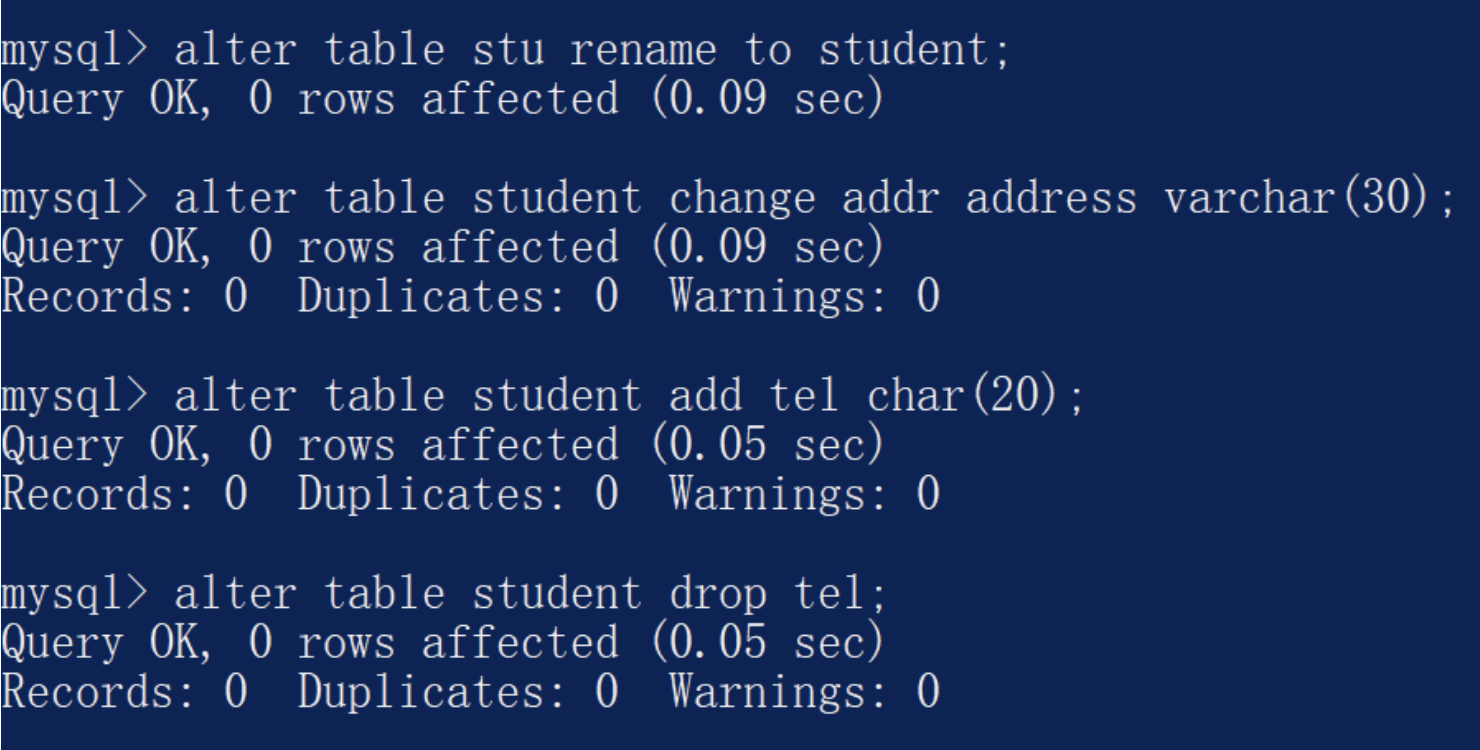Click '(0.05 sec)' below the drop tel command
Image resolution: width=1480 pixels, height=750 pixels.
pos(767,643)
